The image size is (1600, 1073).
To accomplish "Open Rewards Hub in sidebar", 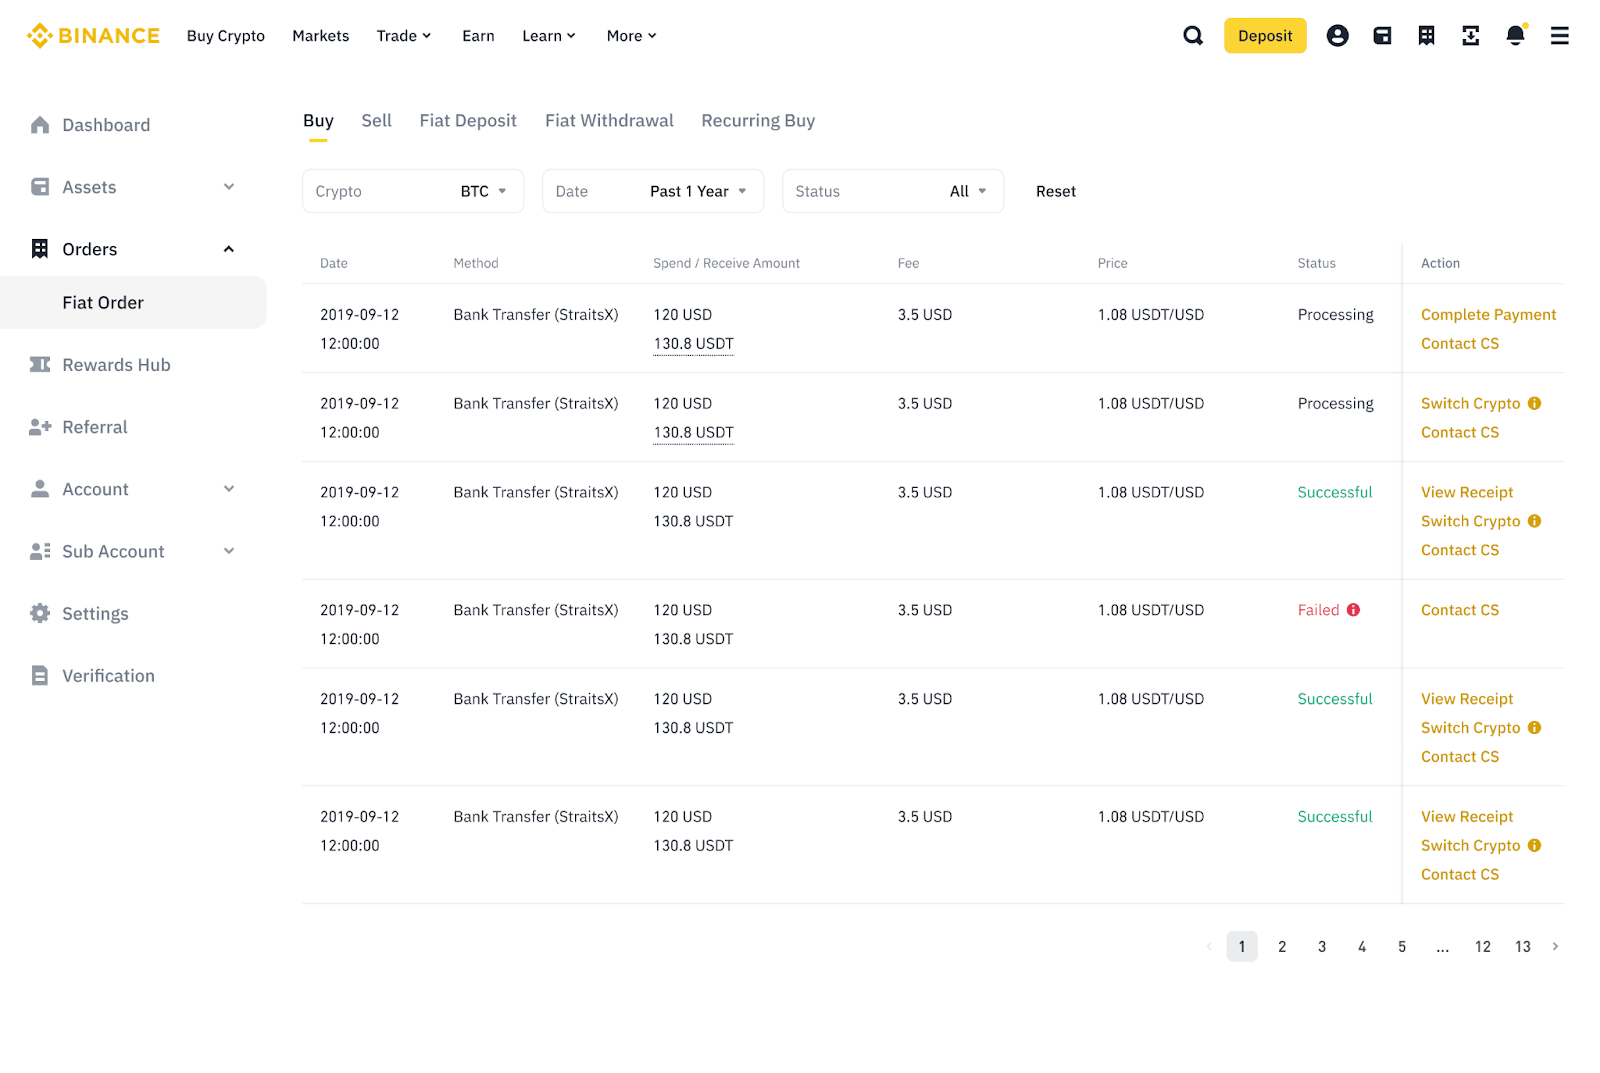I will click(x=116, y=365).
